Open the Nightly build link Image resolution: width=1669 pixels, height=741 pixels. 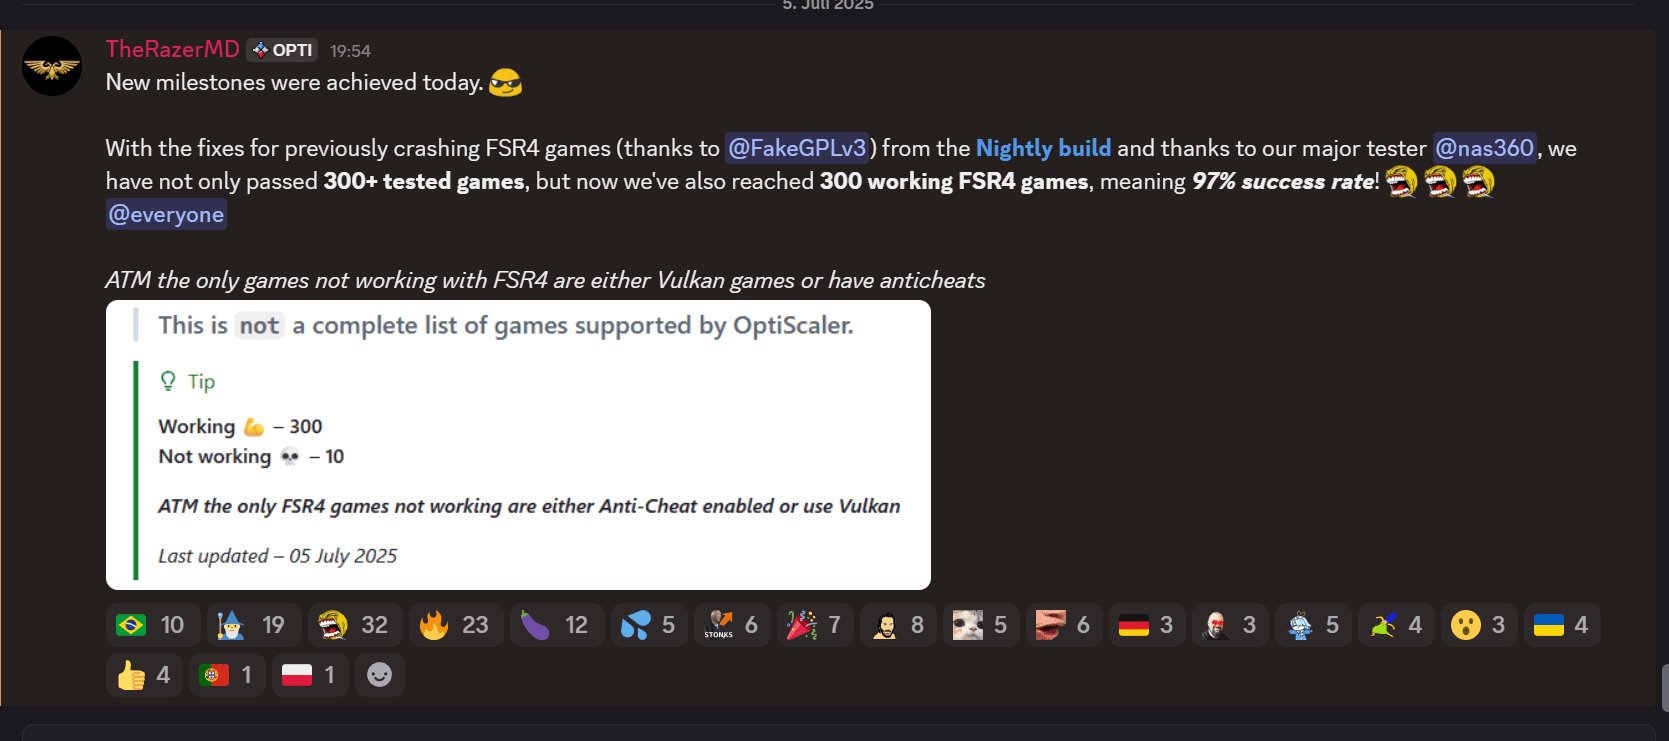tap(1043, 148)
